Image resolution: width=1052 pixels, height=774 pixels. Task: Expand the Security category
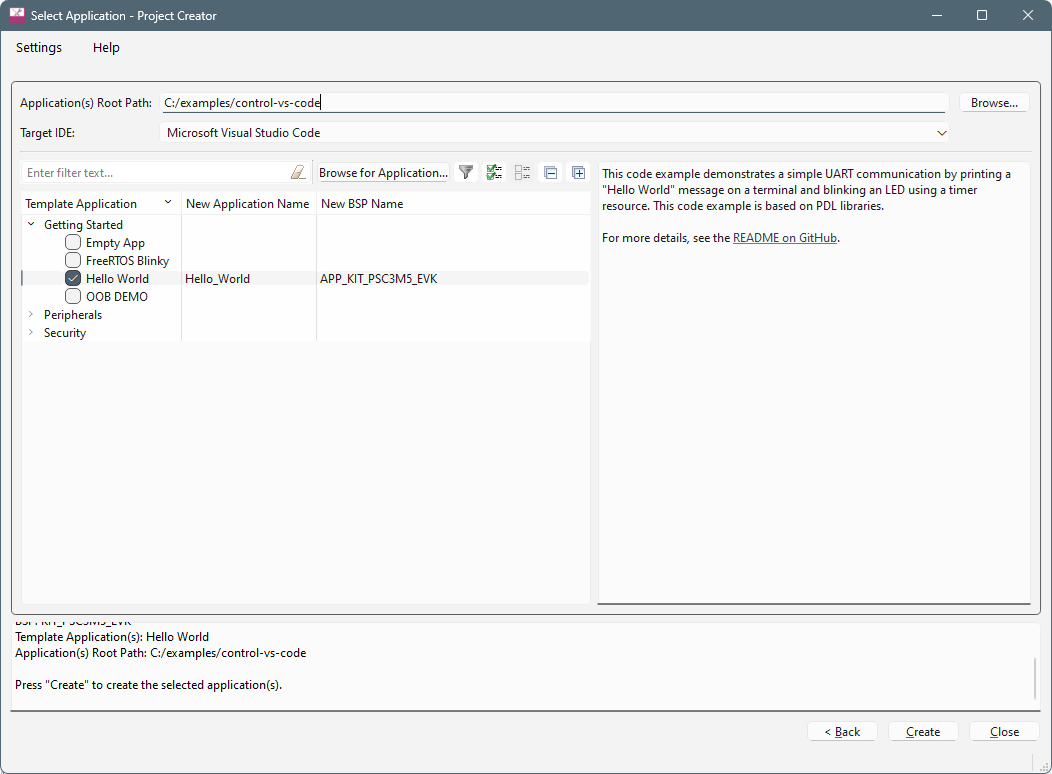coord(31,333)
